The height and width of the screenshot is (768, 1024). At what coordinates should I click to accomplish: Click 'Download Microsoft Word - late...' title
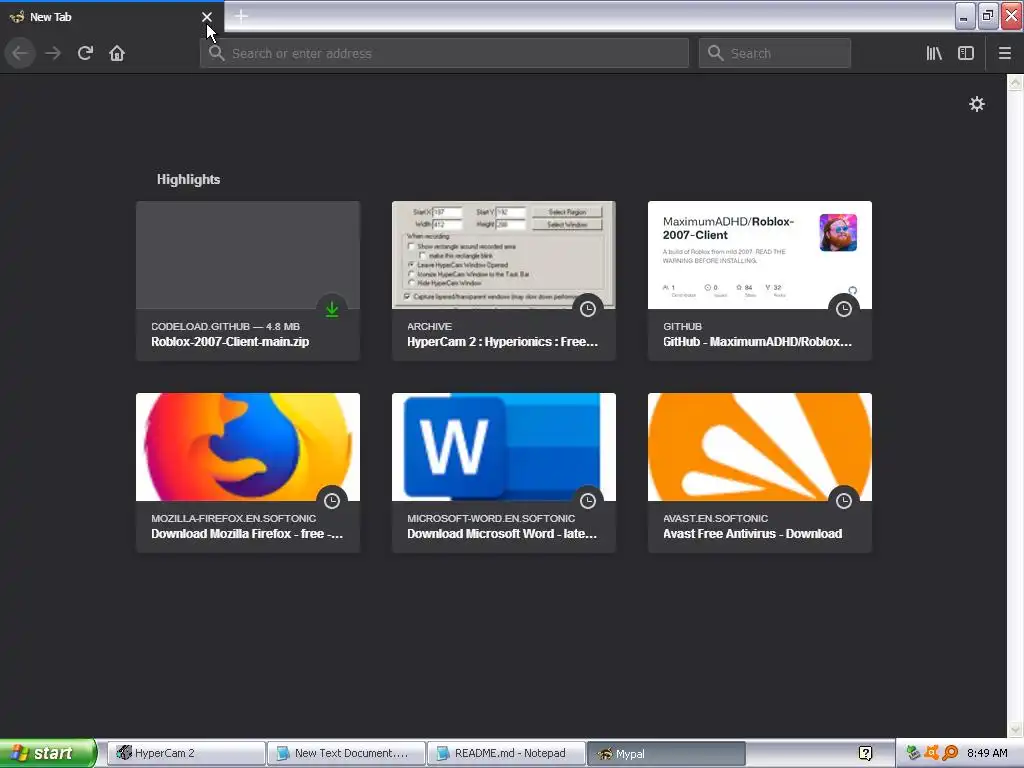pyautogui.click(x=502, y=534)
